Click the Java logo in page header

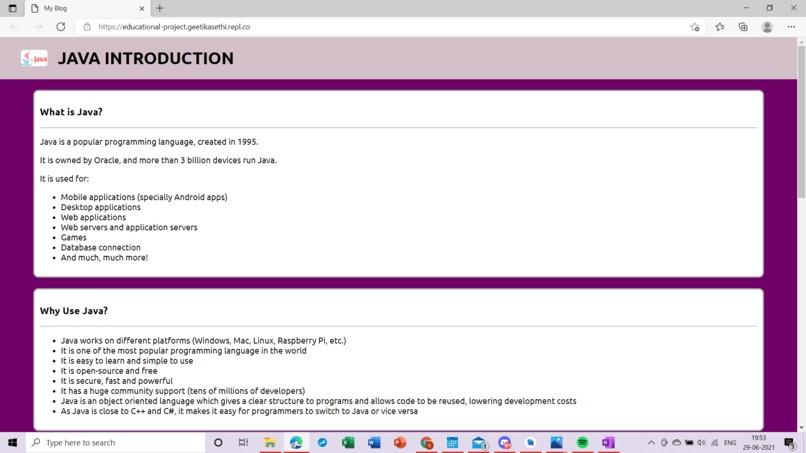(34, 58)
